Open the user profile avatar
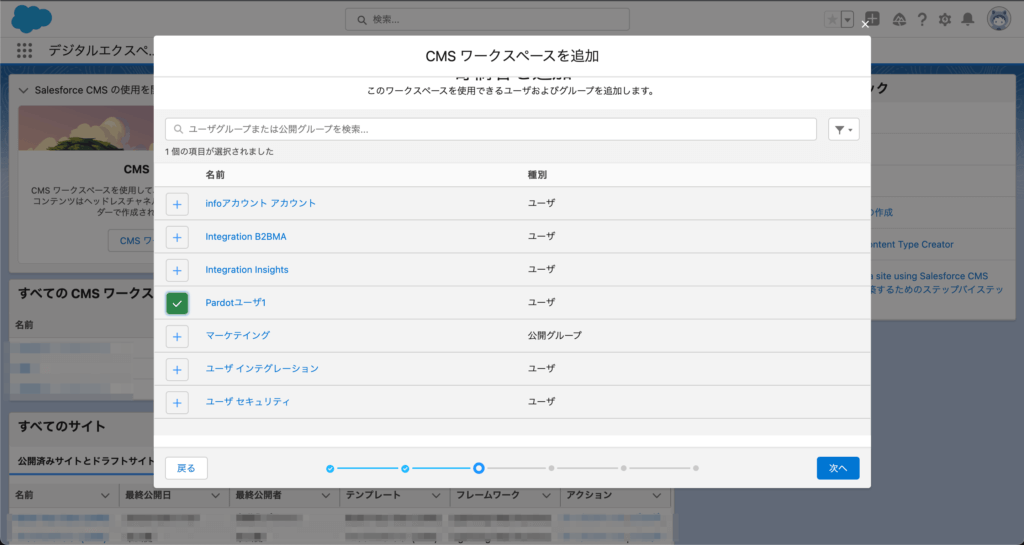This screenshot has height=545, width=1024. tap(998, 19)
